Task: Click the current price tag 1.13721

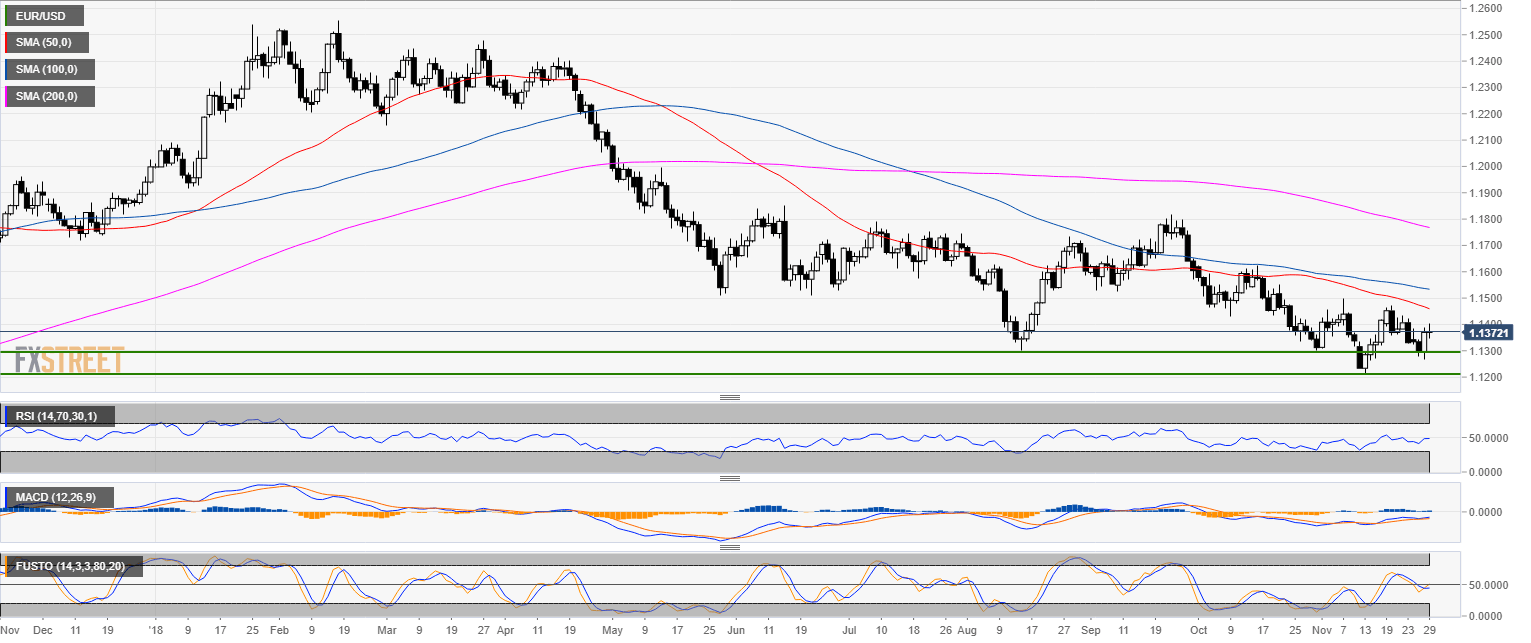Action: click(x=1491, y=332)
